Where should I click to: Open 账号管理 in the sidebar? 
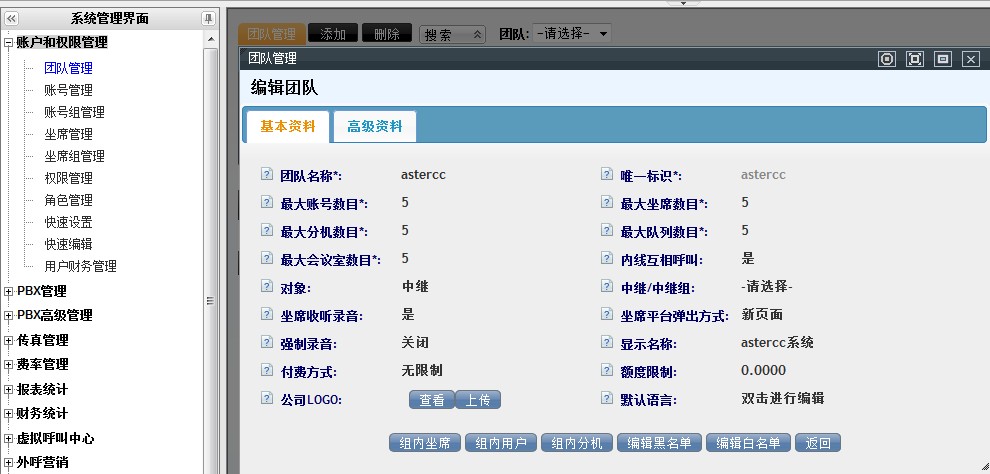(68, 90)
